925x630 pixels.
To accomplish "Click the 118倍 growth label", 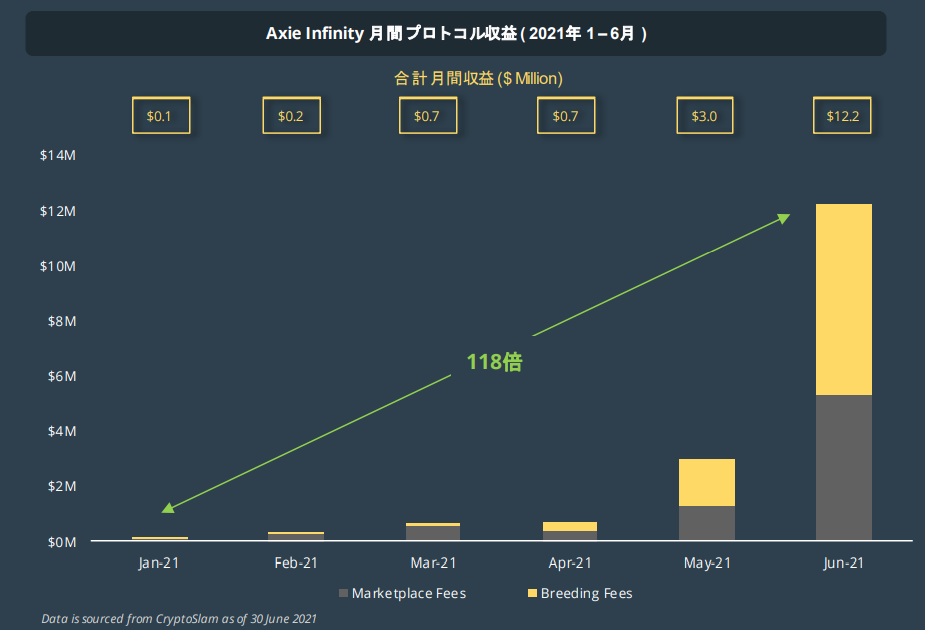I will 494,362.
